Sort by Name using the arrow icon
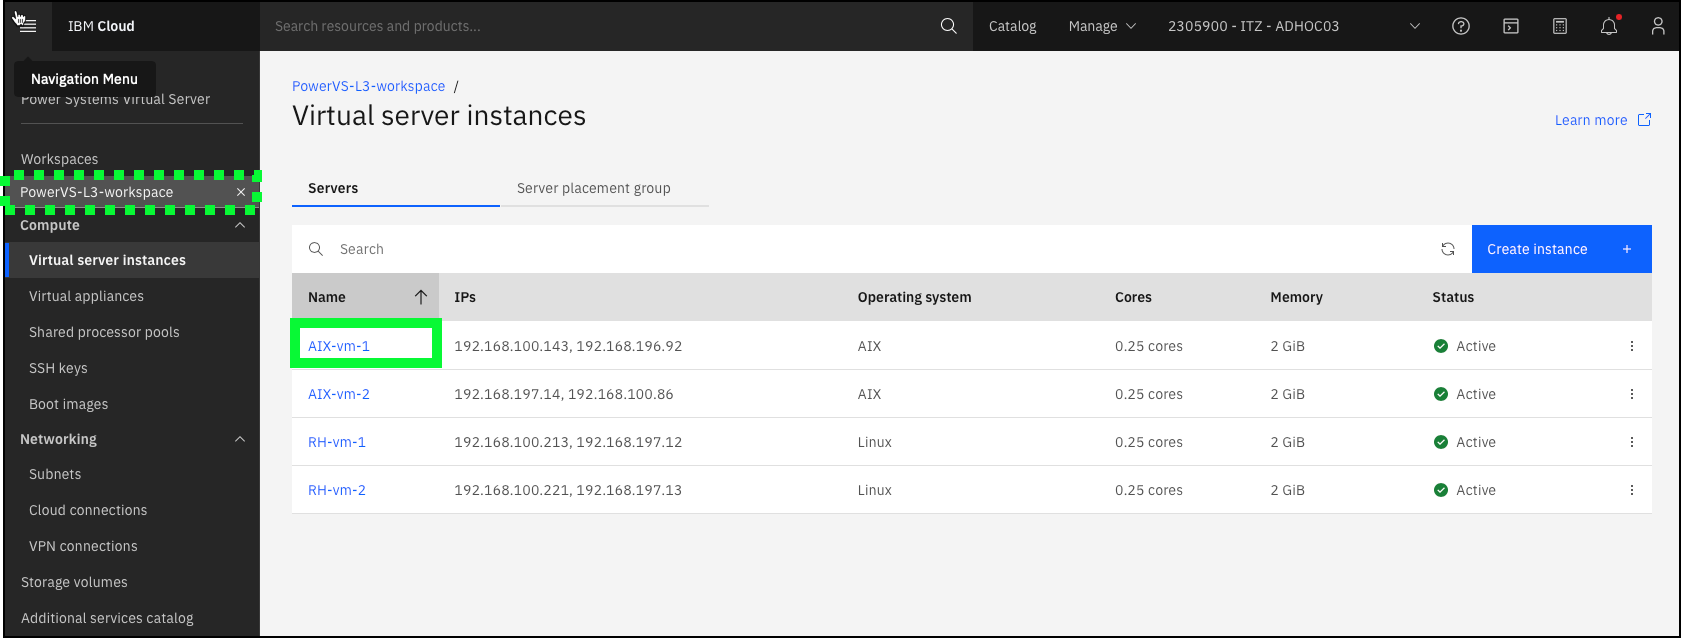The width and height of the screenshot is (1681, 638). click(x=421, y=297)
